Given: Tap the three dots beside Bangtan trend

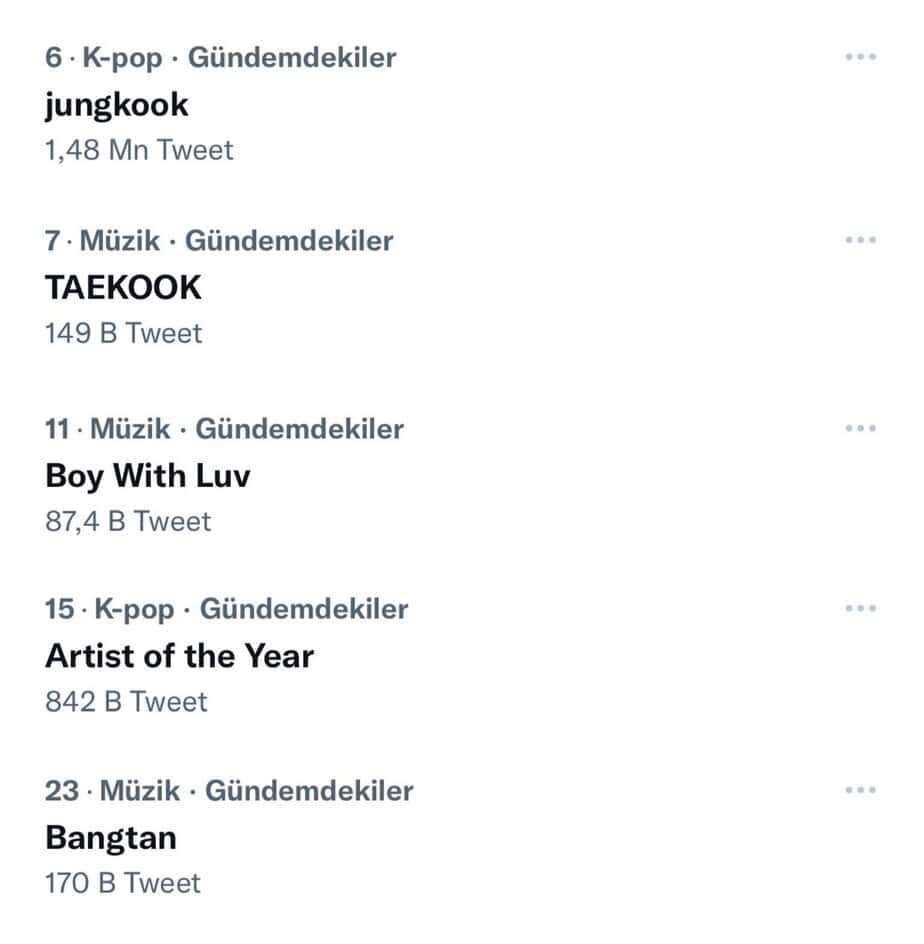Looking at the screenshot, I should click(860, 790).
